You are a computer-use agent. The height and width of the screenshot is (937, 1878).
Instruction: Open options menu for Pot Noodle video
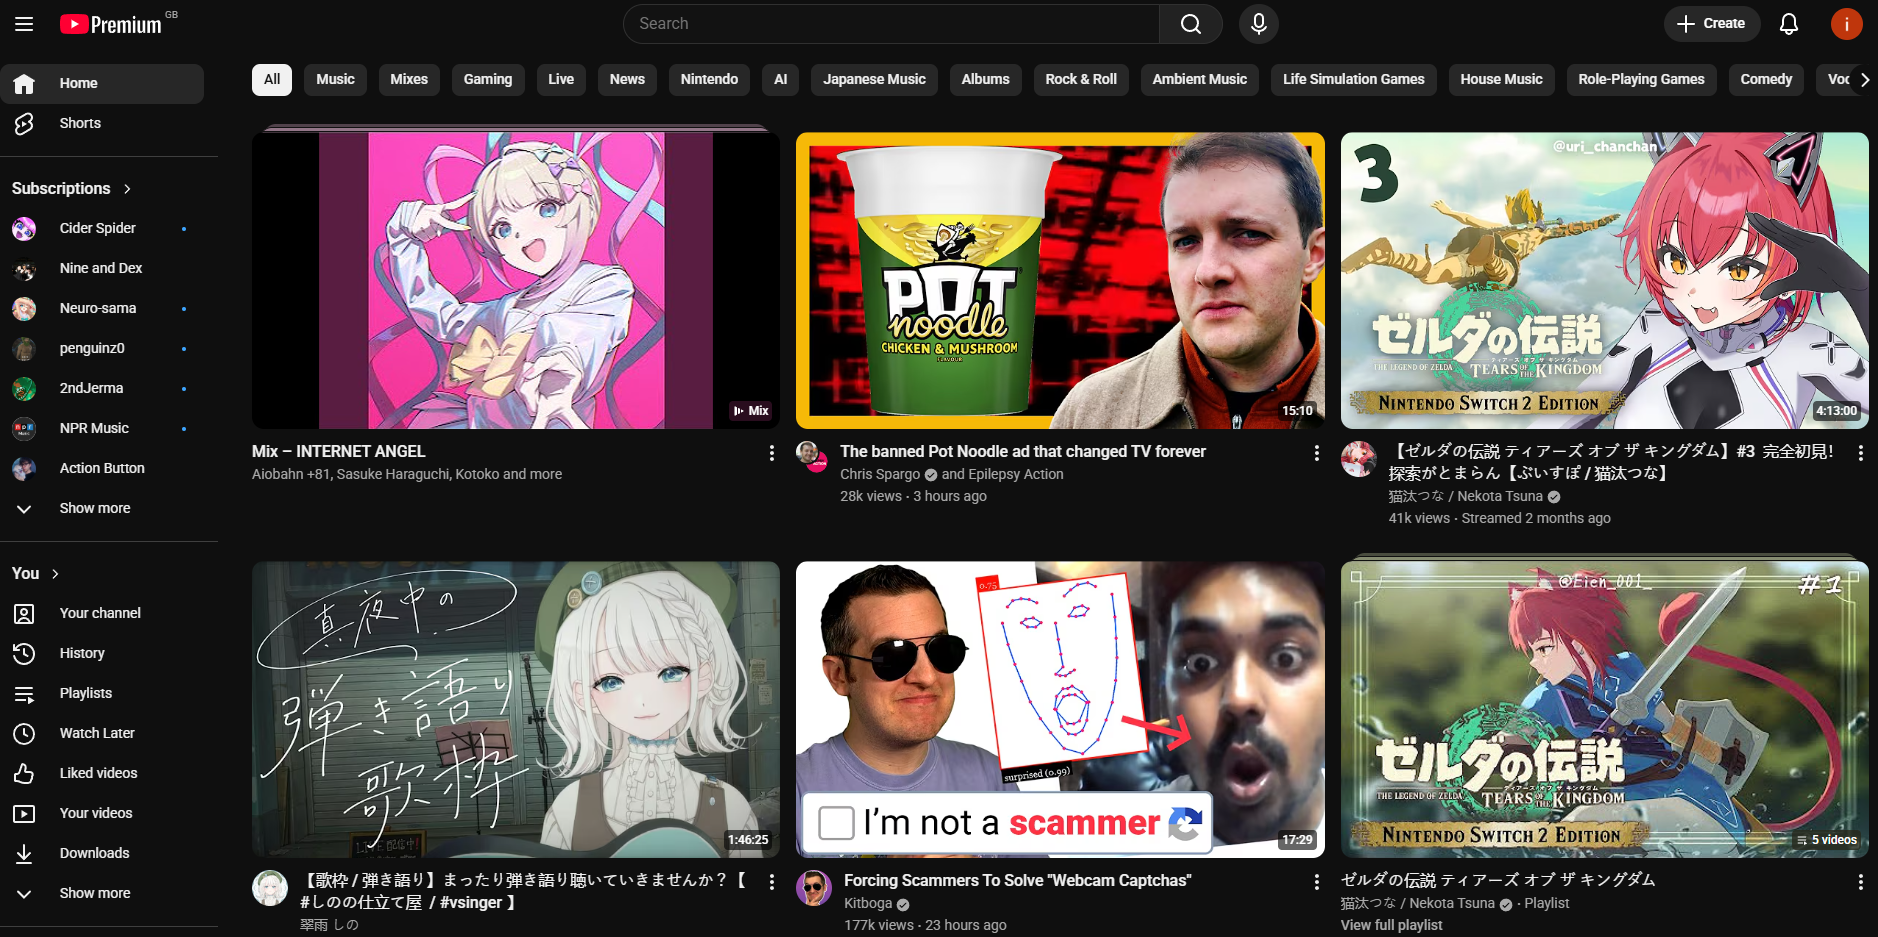click(x=1316, y=453)
